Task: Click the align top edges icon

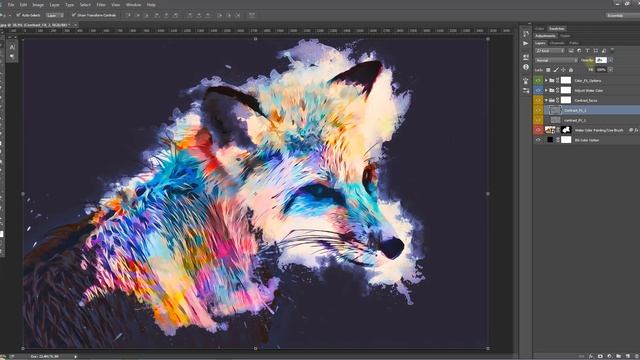Action: (x=129, y=15)
